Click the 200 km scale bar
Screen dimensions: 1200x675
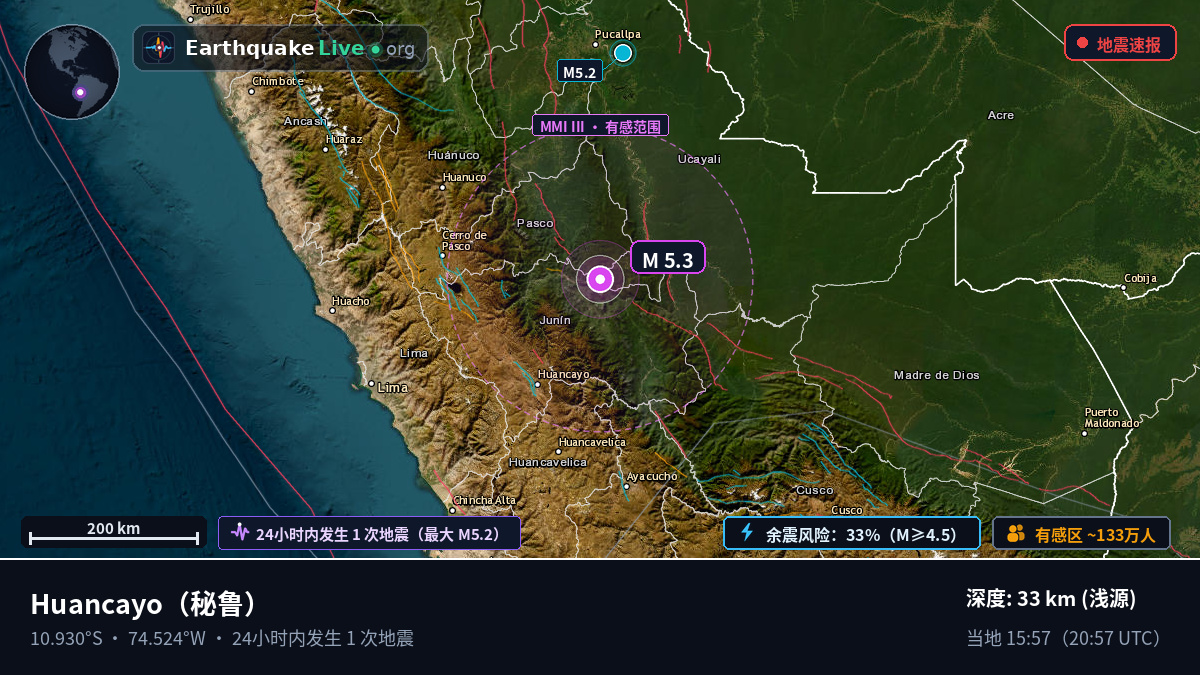click(114, 532)
